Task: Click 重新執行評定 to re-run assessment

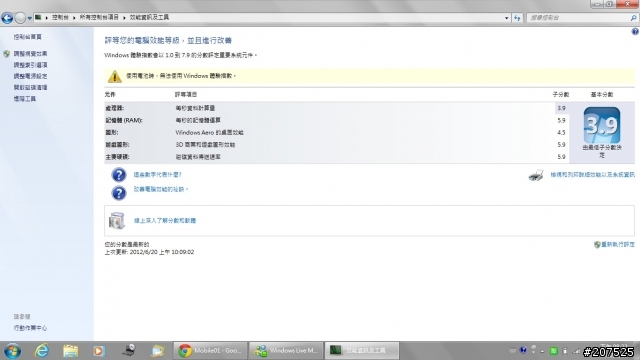Action: tap(618, 244)
